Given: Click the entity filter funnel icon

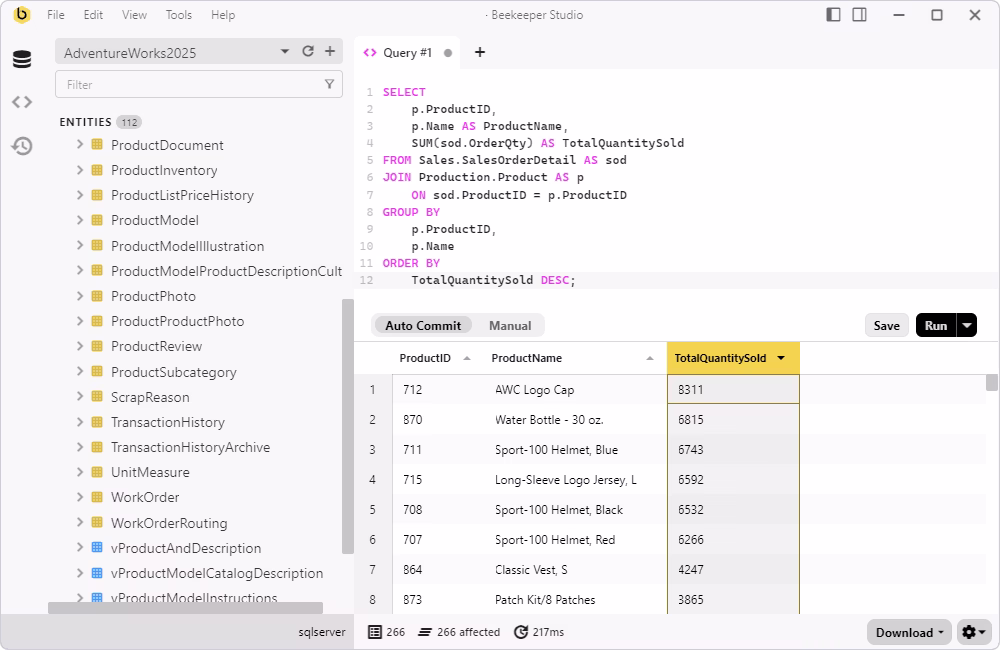Looking at the screenshot, I should [x=329, y=84].
